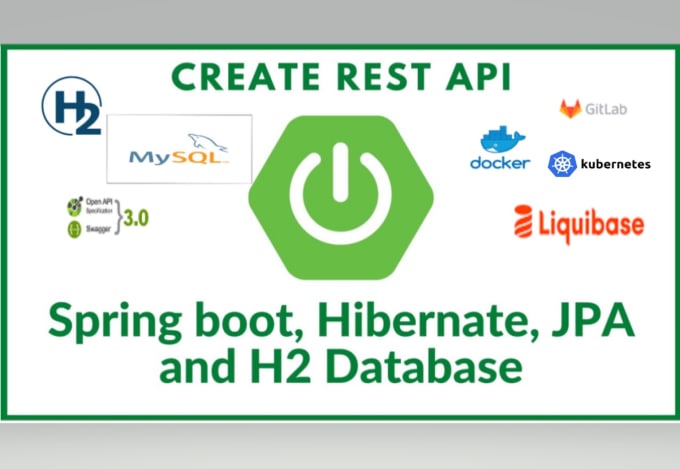
Task: Click the MySQL logo box
Action: tap(179, 149)
